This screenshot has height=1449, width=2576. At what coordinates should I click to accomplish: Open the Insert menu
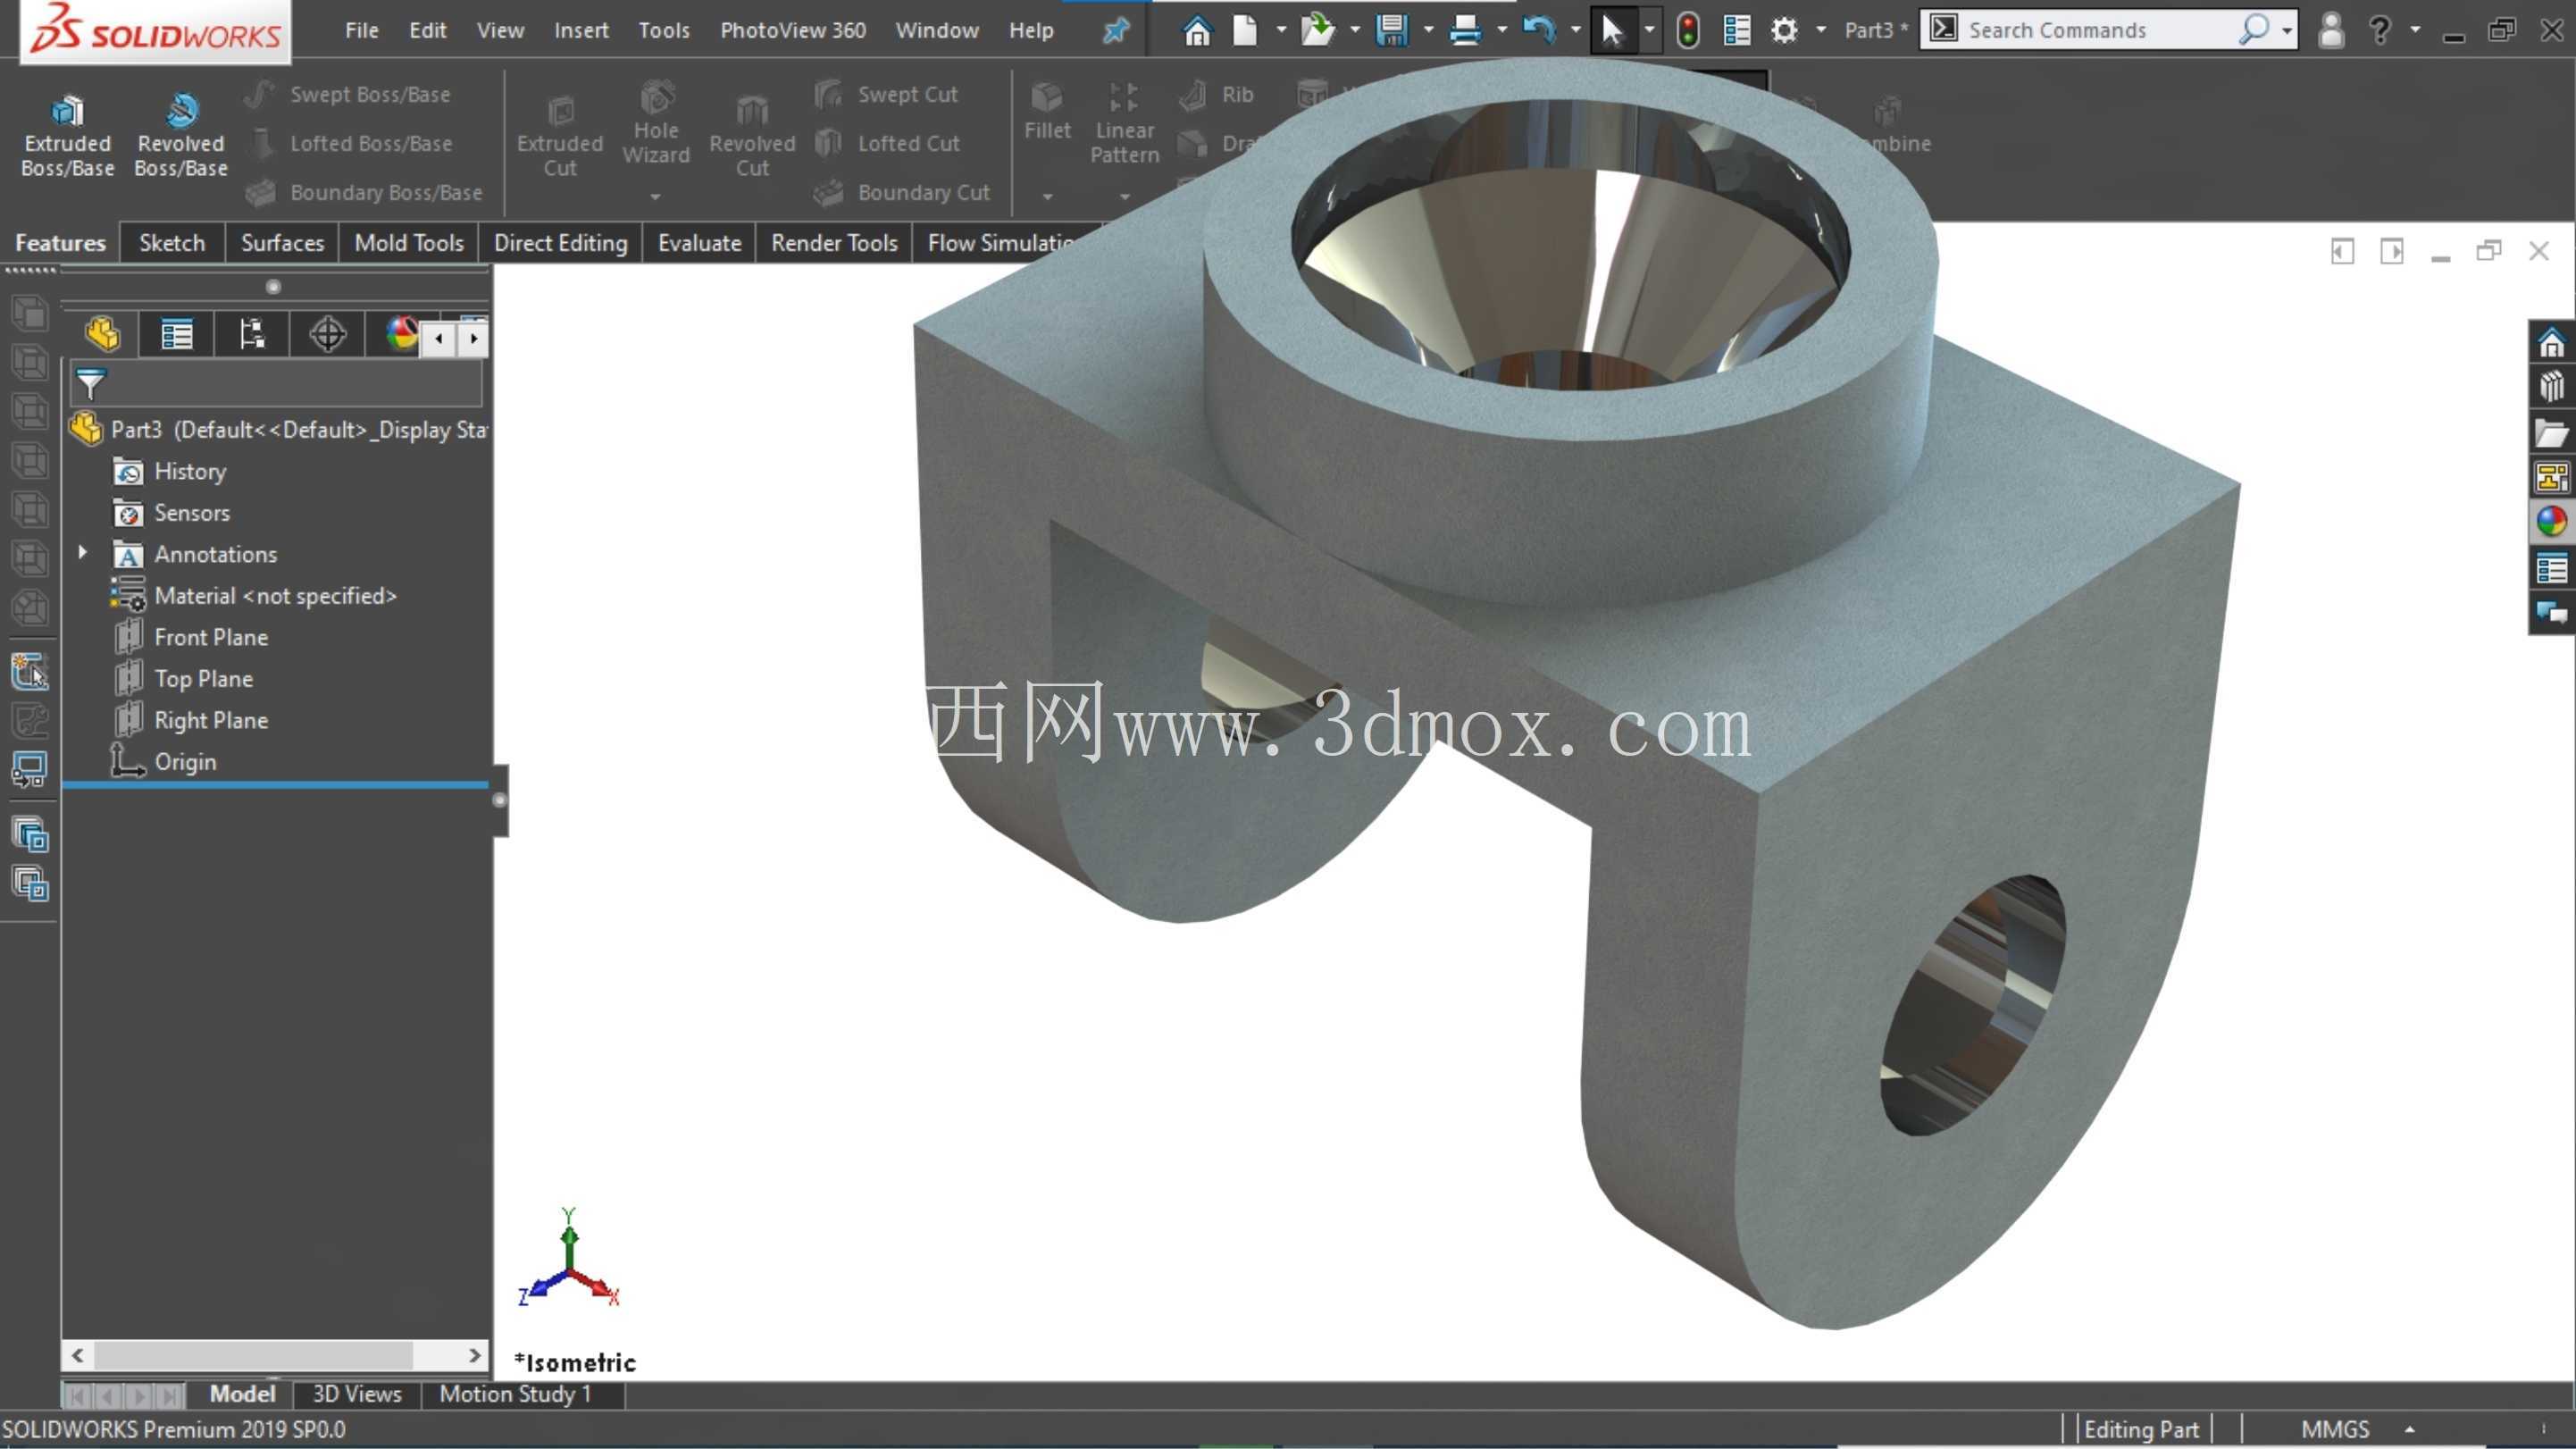(581, 30)
